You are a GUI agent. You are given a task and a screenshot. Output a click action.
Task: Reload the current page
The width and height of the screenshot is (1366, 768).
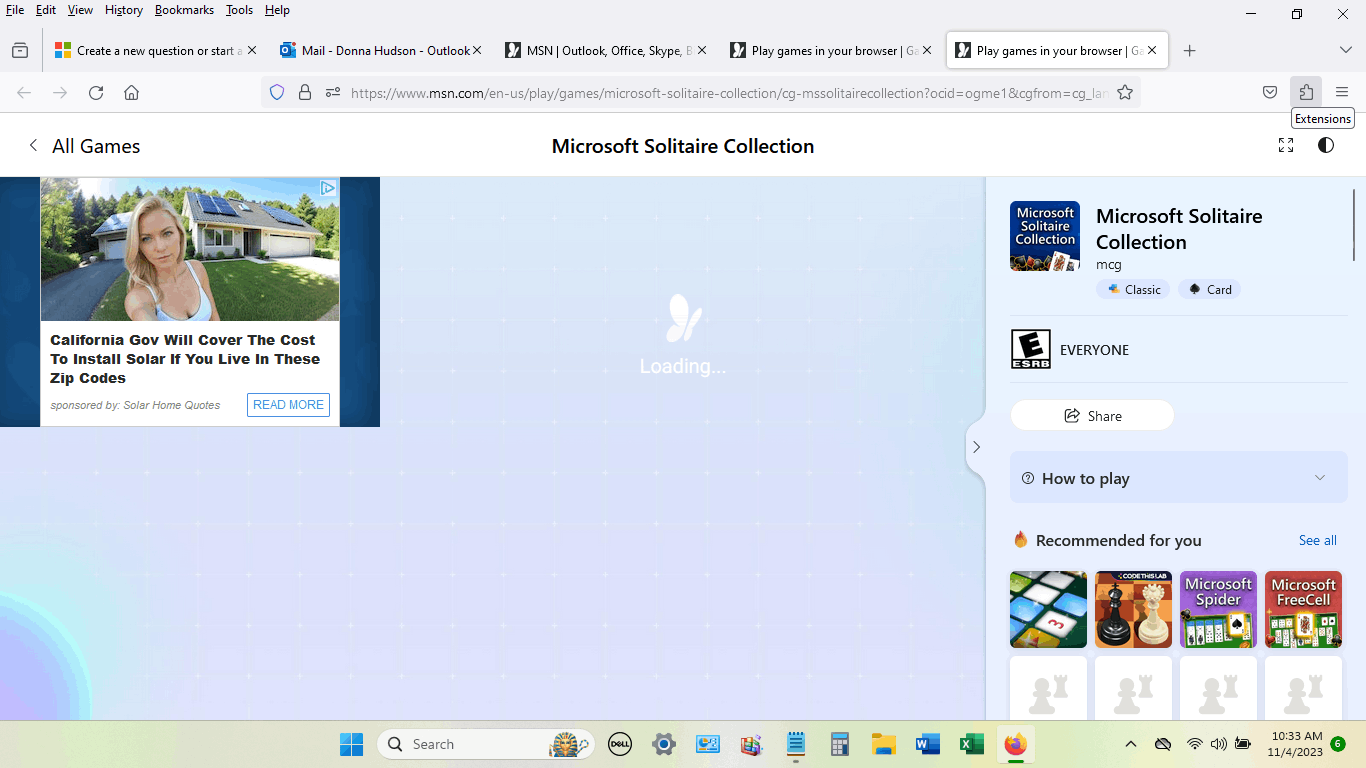click(x=95, y=92)
